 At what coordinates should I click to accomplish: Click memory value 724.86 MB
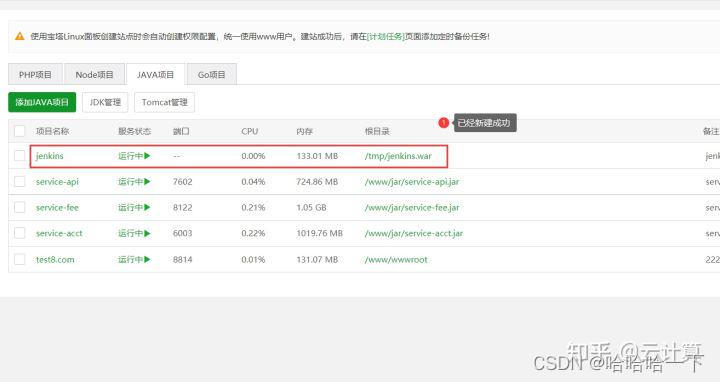317,182
